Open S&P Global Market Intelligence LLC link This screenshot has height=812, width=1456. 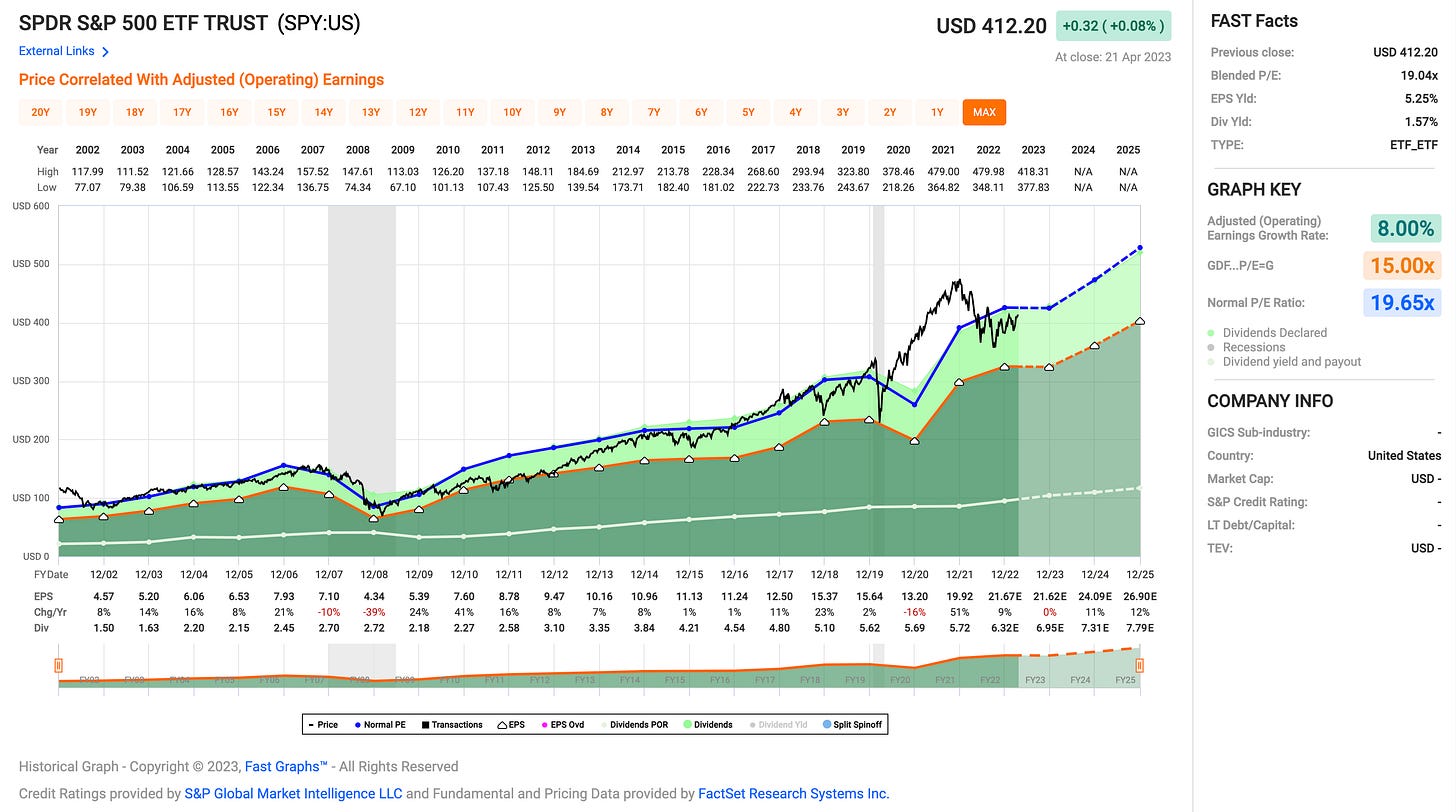point(293,794)
